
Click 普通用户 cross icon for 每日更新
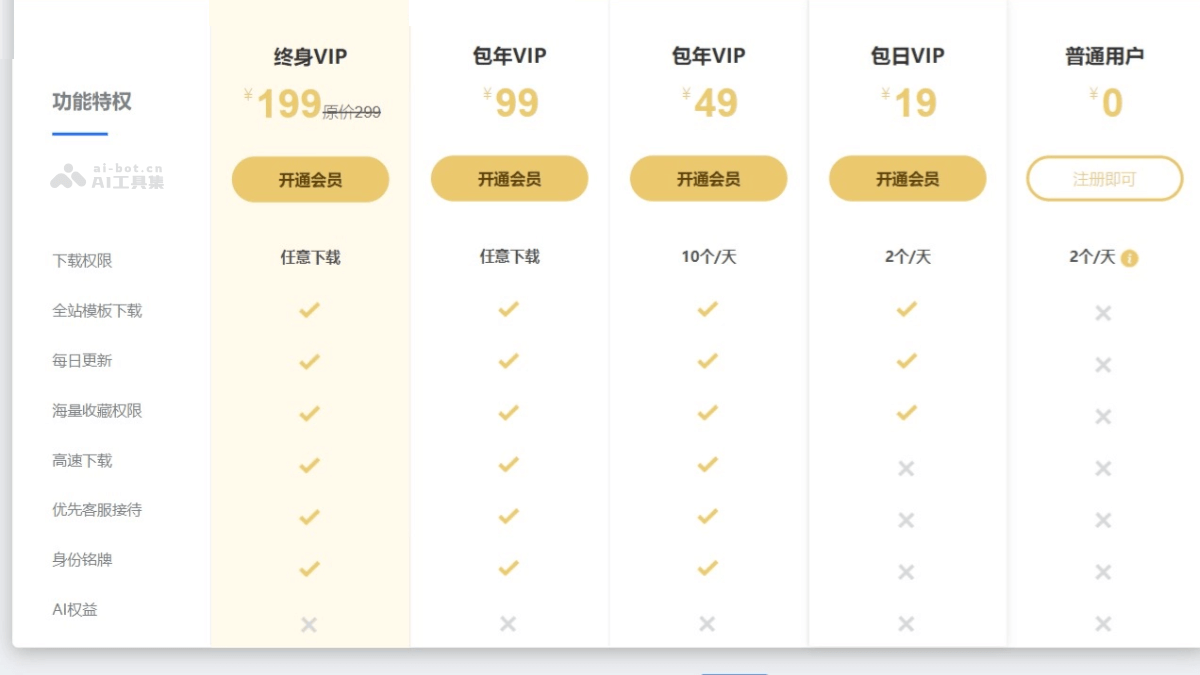(1103, 365)
